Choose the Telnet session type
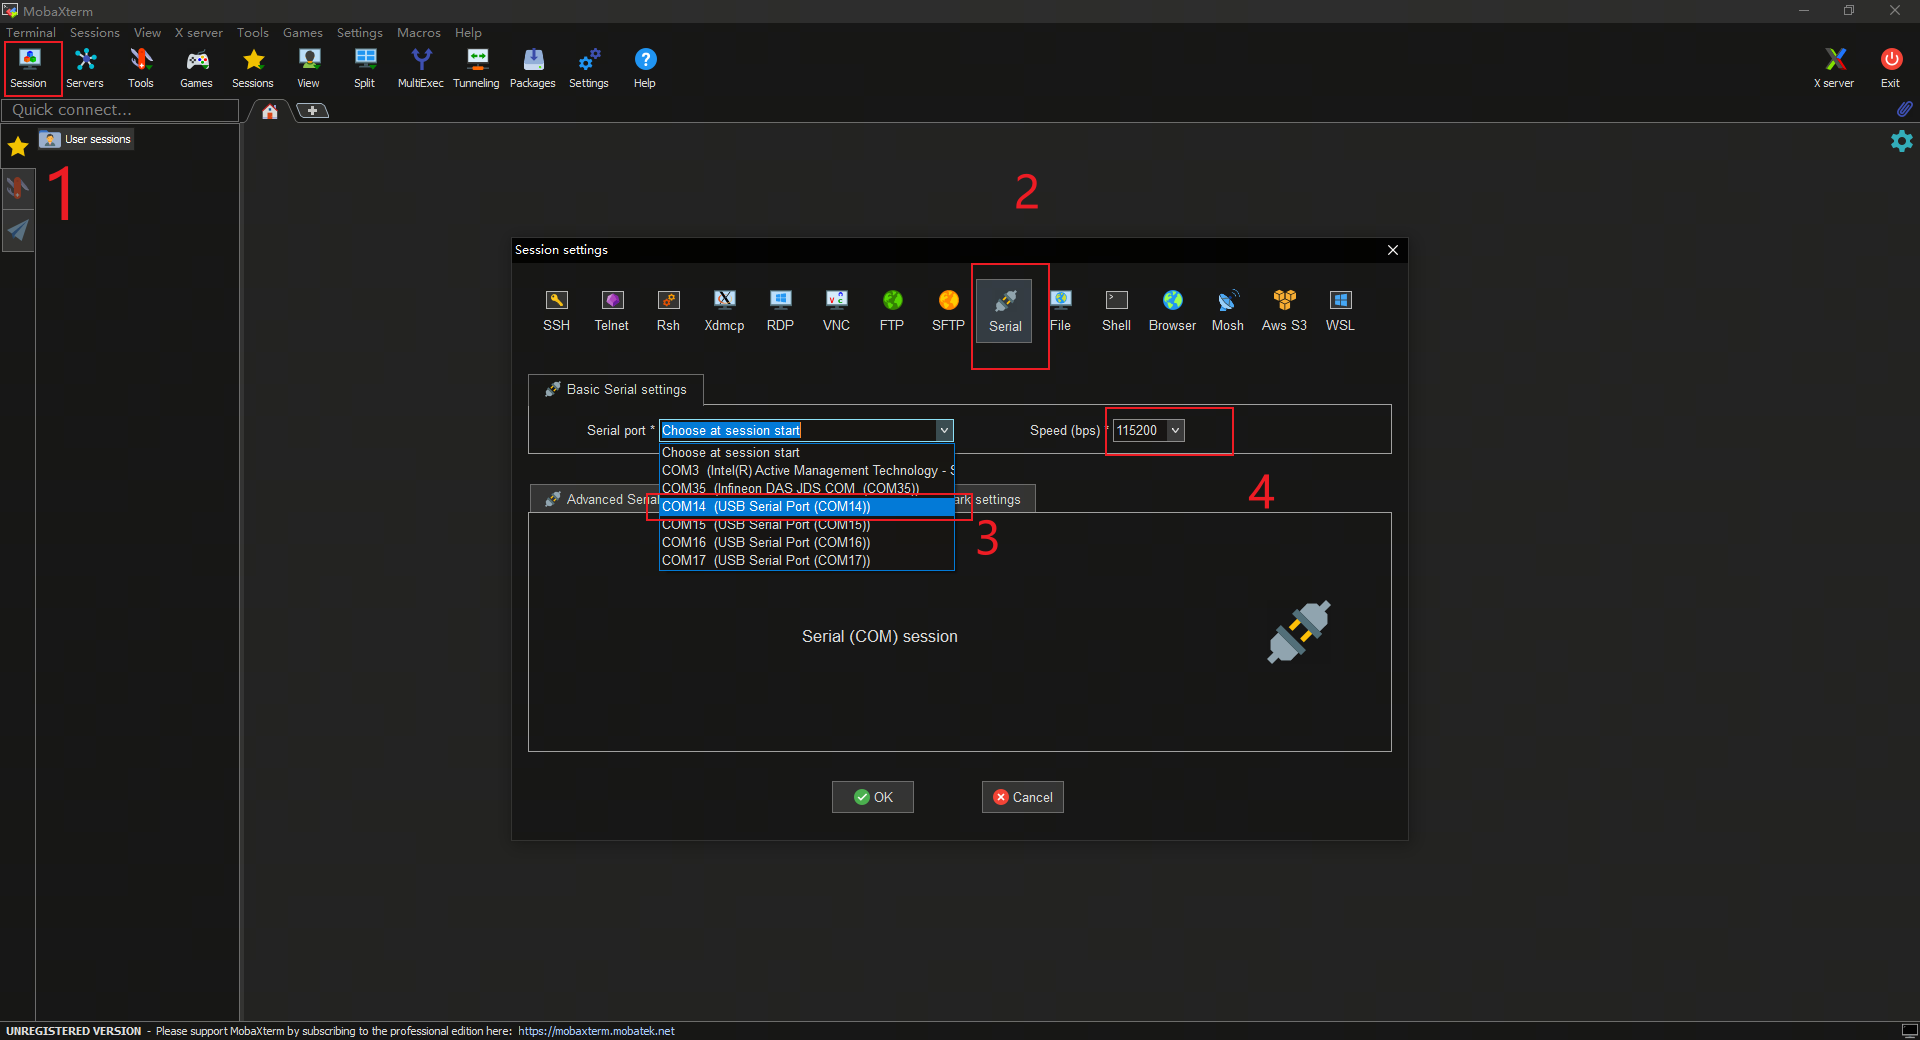This screenshot has width=1920, height=1040. [612, 311]
